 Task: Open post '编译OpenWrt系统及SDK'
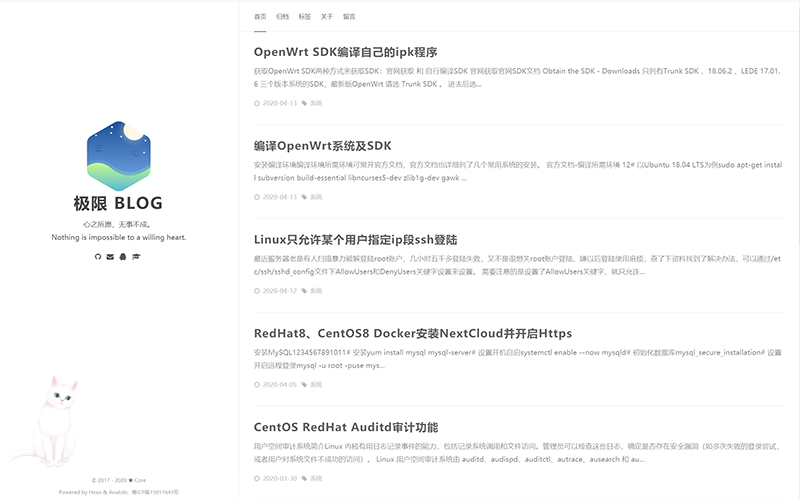click(322, 145)
